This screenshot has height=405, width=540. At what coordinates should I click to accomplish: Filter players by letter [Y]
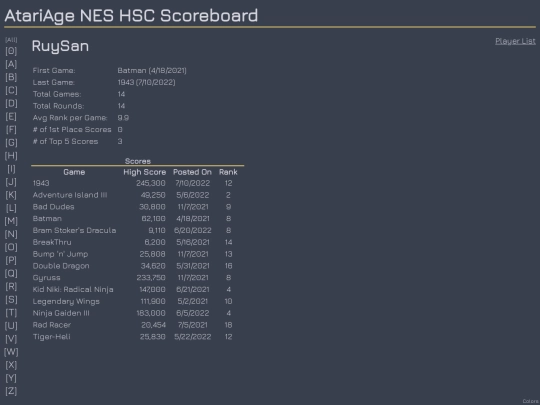11,378
